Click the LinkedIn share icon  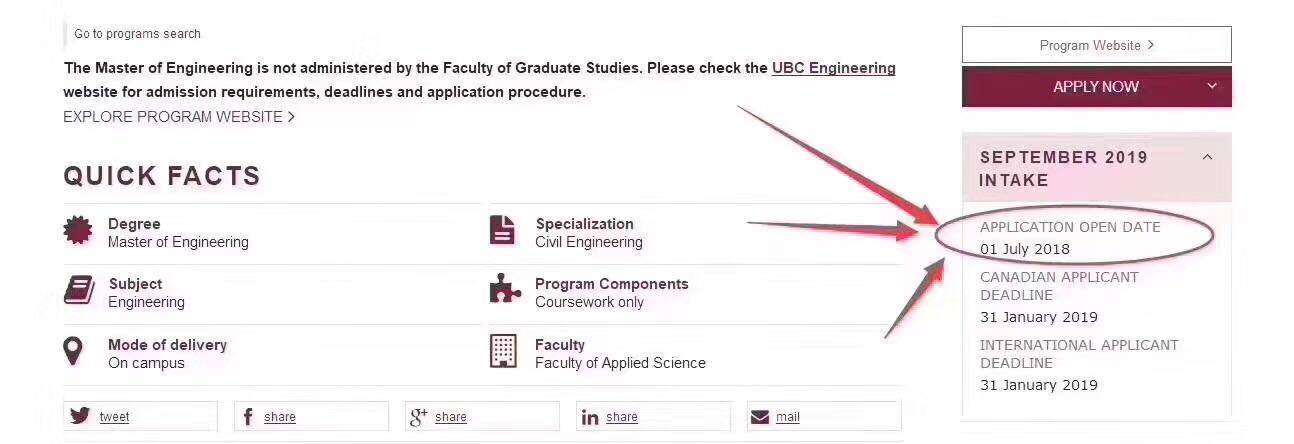click(590, 417)
